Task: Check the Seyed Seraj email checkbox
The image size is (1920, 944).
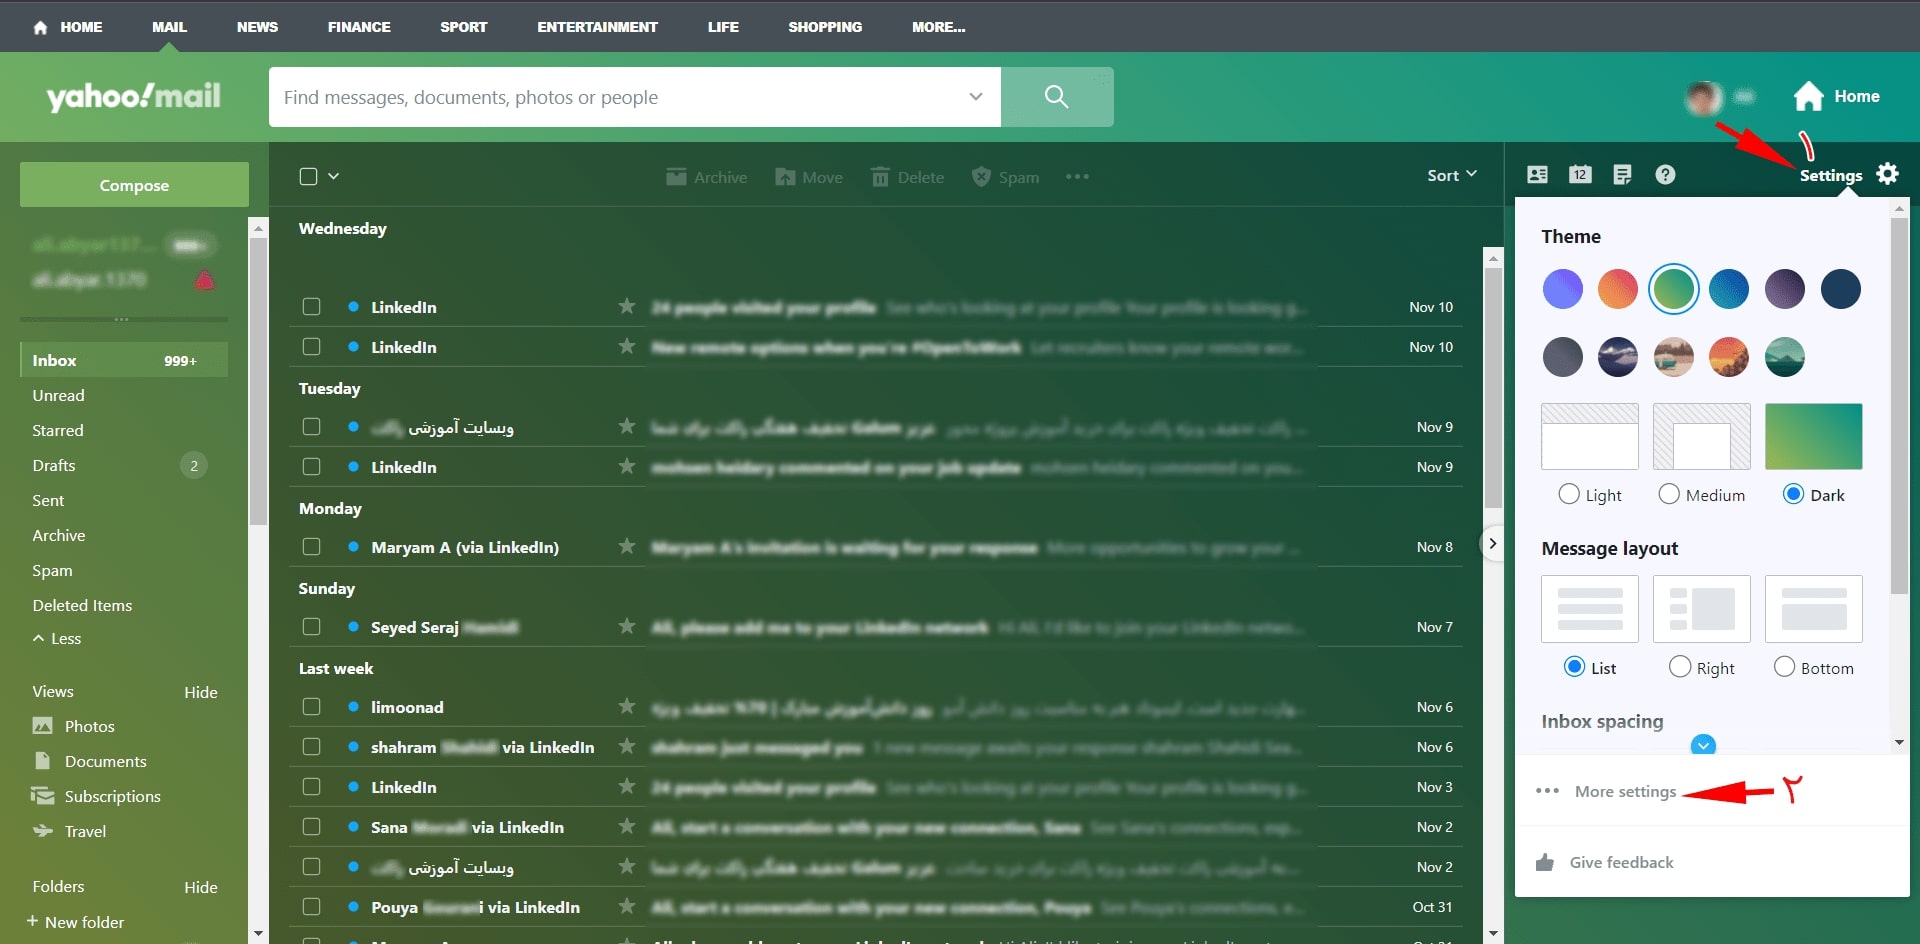Action: (x=312, y=627)
